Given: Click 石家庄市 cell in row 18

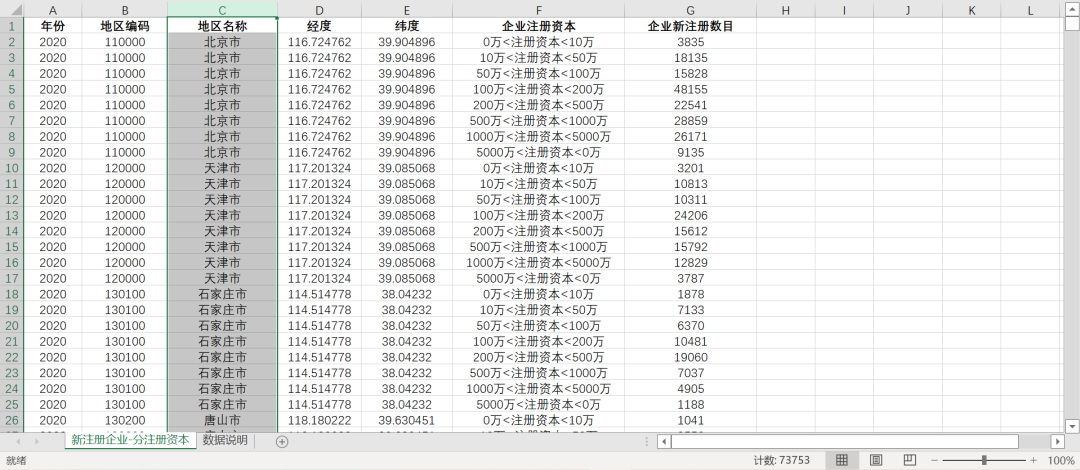Looking at the screenshot, I should point(222,294).
